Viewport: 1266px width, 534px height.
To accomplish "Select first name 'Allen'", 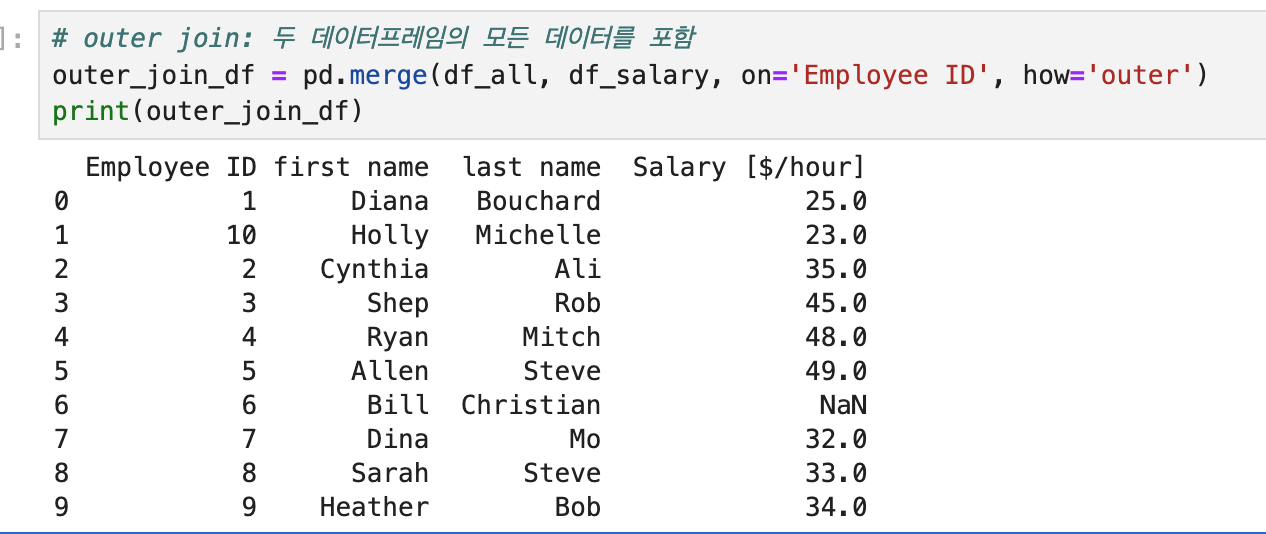I will 390,371.
